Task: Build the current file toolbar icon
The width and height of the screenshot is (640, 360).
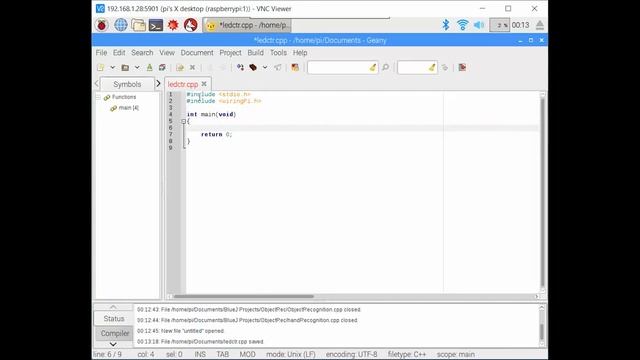Action: click(x=253, y=68)
